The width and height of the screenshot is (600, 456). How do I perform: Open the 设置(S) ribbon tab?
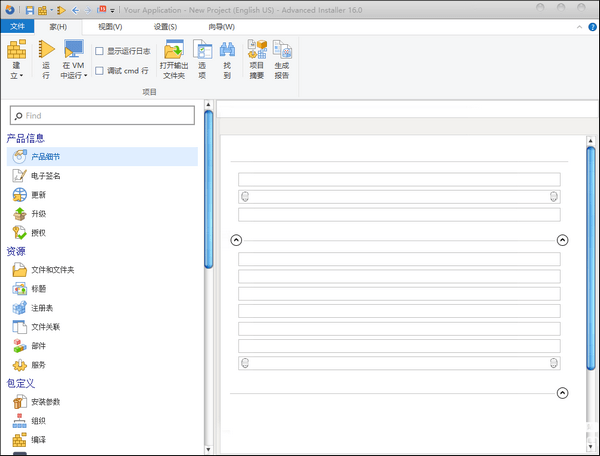point(165,26)
